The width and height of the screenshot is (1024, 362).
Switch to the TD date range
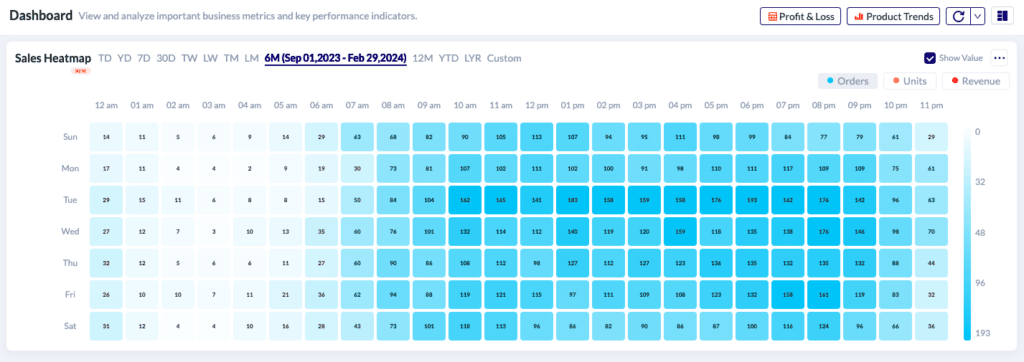[x=104, y=58]
